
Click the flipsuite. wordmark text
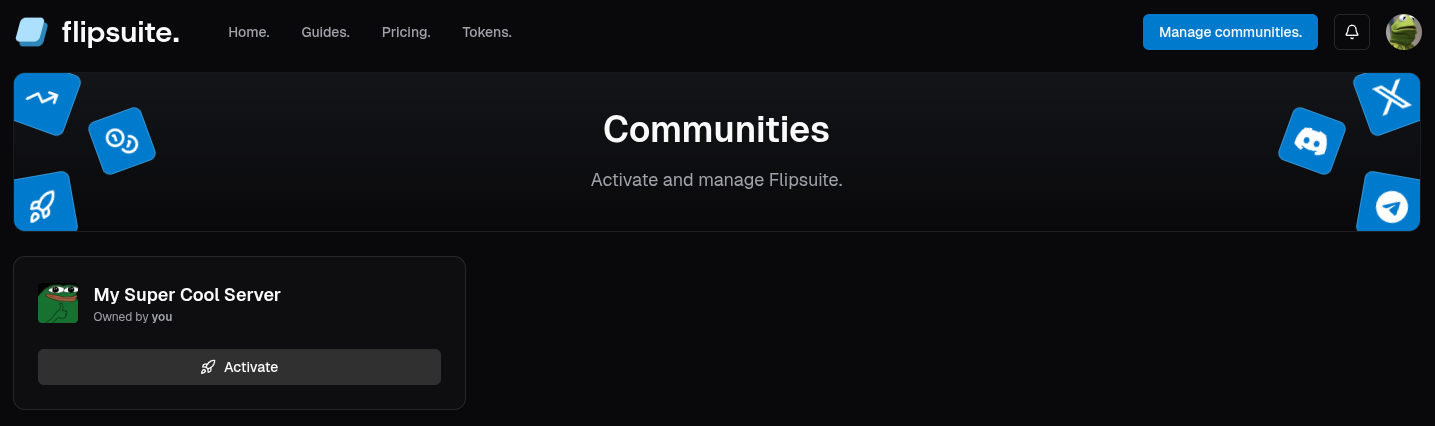click(120, 33)
